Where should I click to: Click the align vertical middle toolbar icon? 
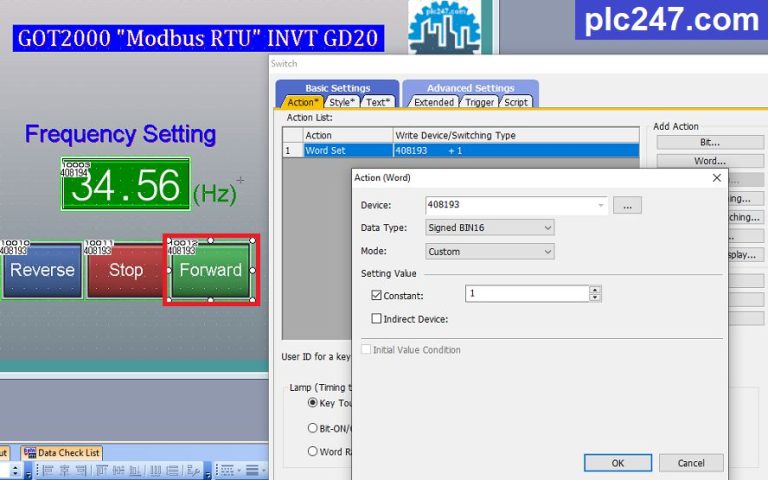pos(118,470)
